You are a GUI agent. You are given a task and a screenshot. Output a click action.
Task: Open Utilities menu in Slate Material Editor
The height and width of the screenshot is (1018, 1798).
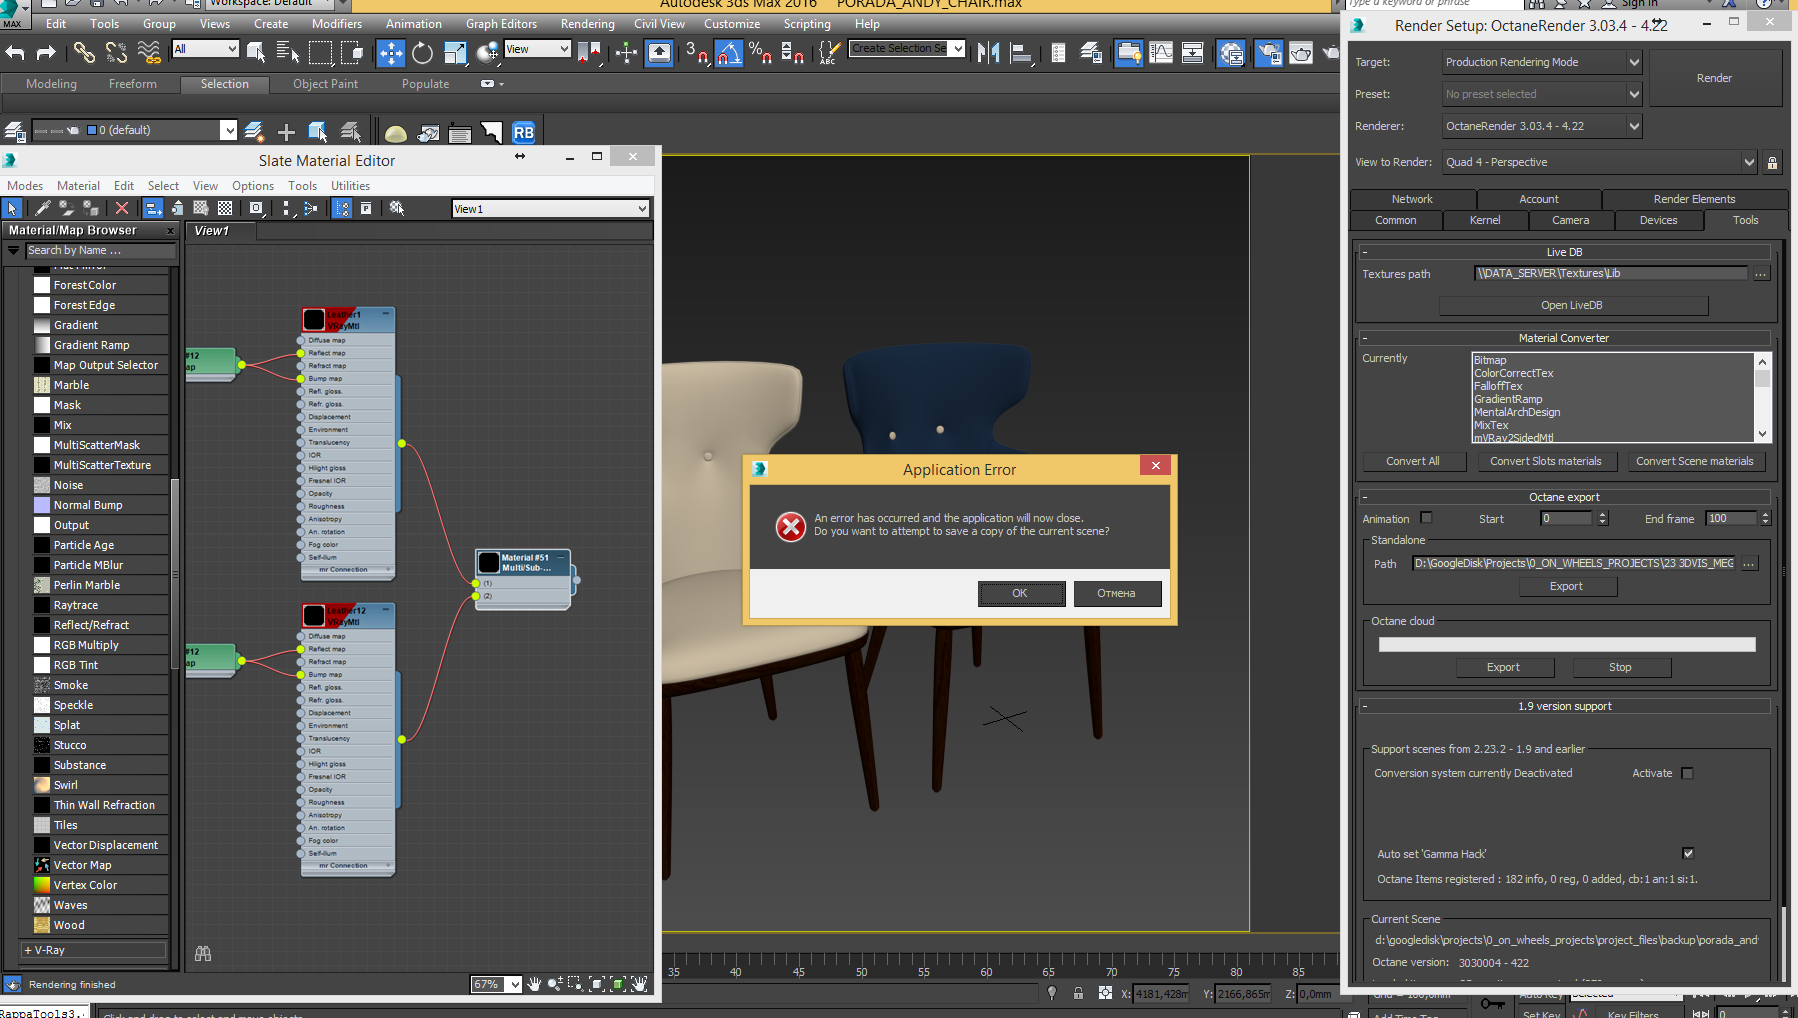[350, 186]
